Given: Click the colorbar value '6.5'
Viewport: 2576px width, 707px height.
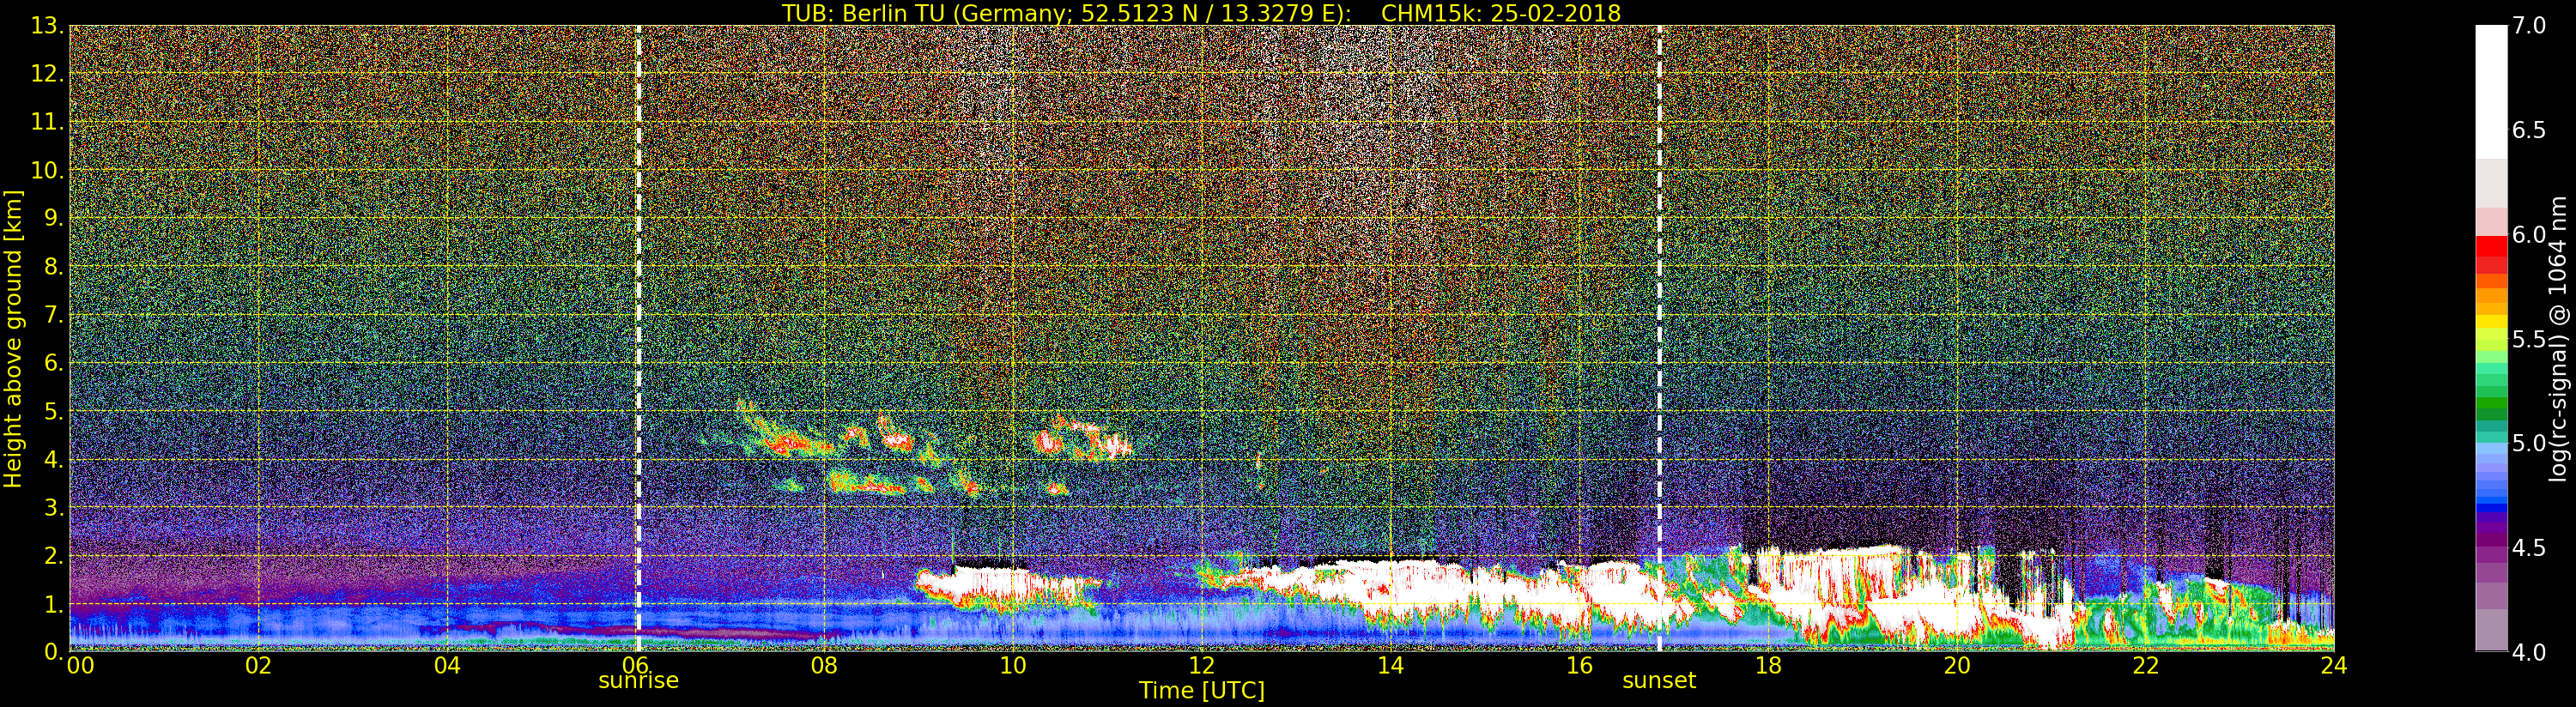Looking at the screenshot, I should [x=2529, y=130].
